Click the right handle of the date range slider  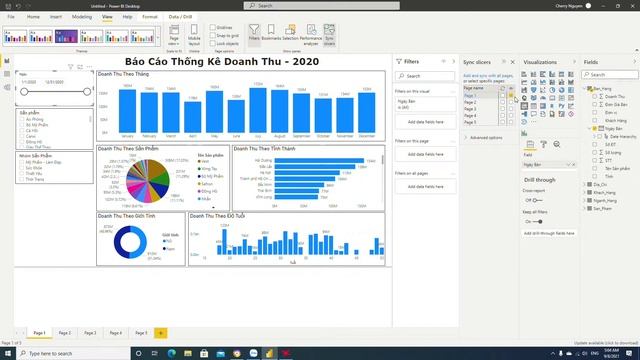(87, 92)
